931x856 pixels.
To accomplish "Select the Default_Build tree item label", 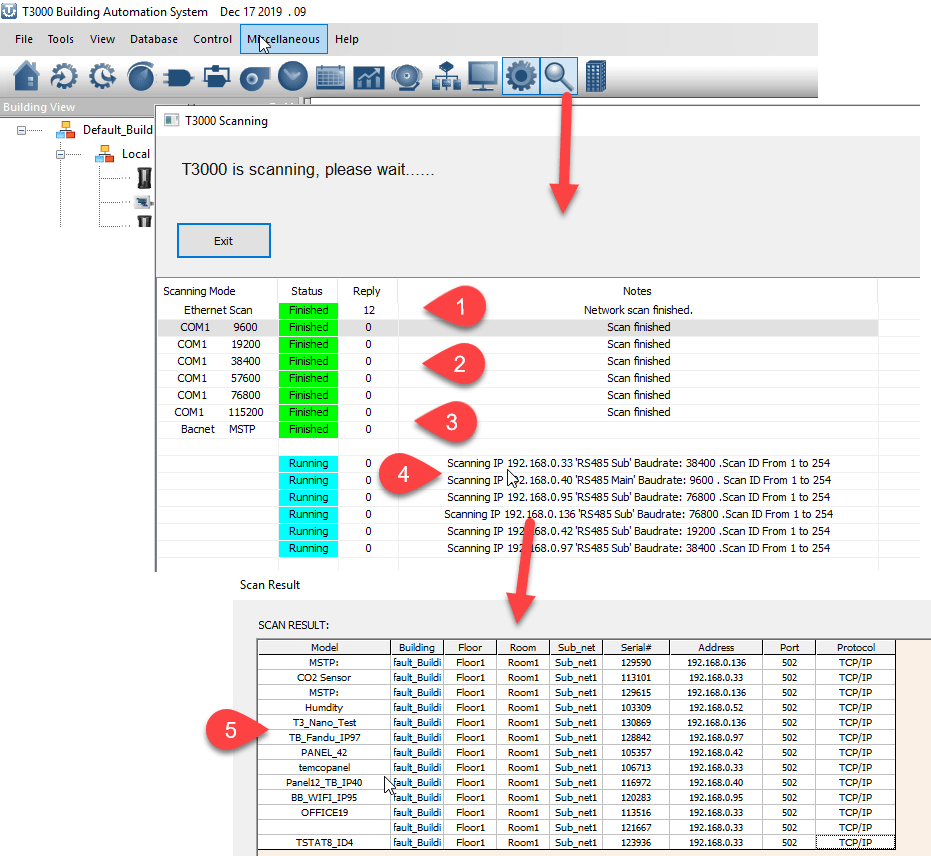I will [118, 129].
